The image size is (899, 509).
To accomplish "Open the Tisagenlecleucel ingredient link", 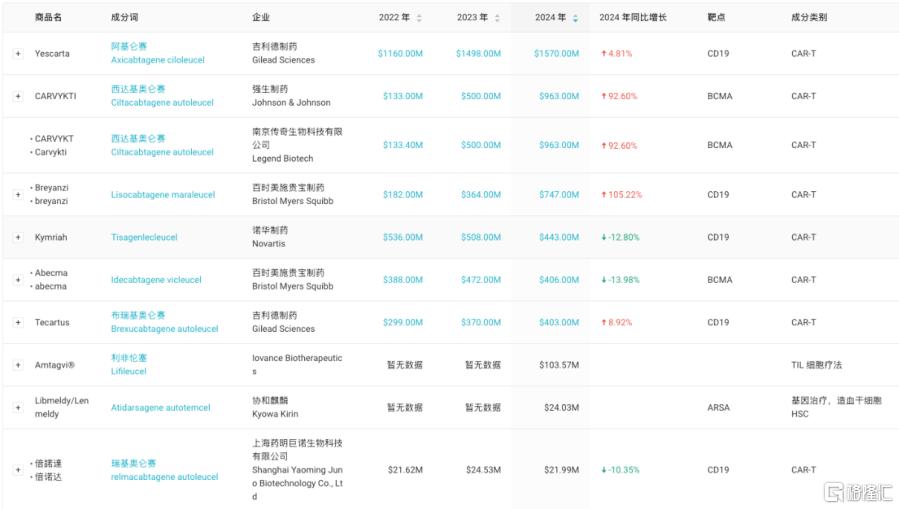I will [x=144, y=237].
